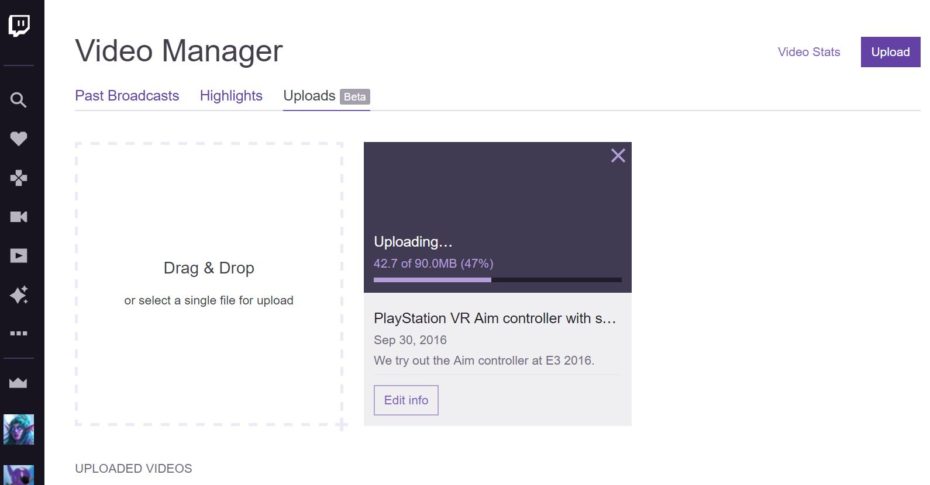Click the crown icon in sidebar
This screenshot has height=485, width=930.
[18, 383]
